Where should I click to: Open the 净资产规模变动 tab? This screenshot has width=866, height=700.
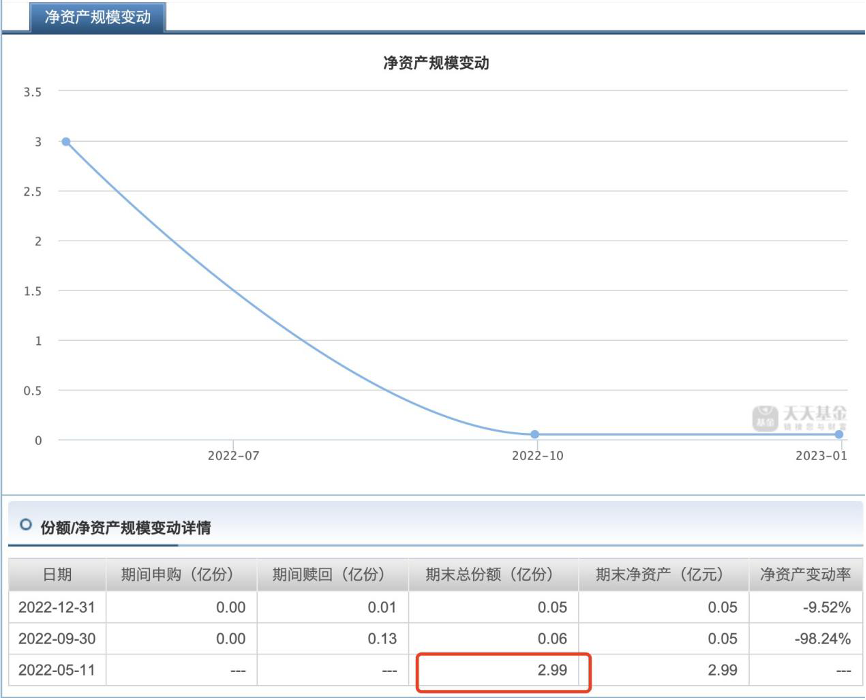(x=97, y=17)
